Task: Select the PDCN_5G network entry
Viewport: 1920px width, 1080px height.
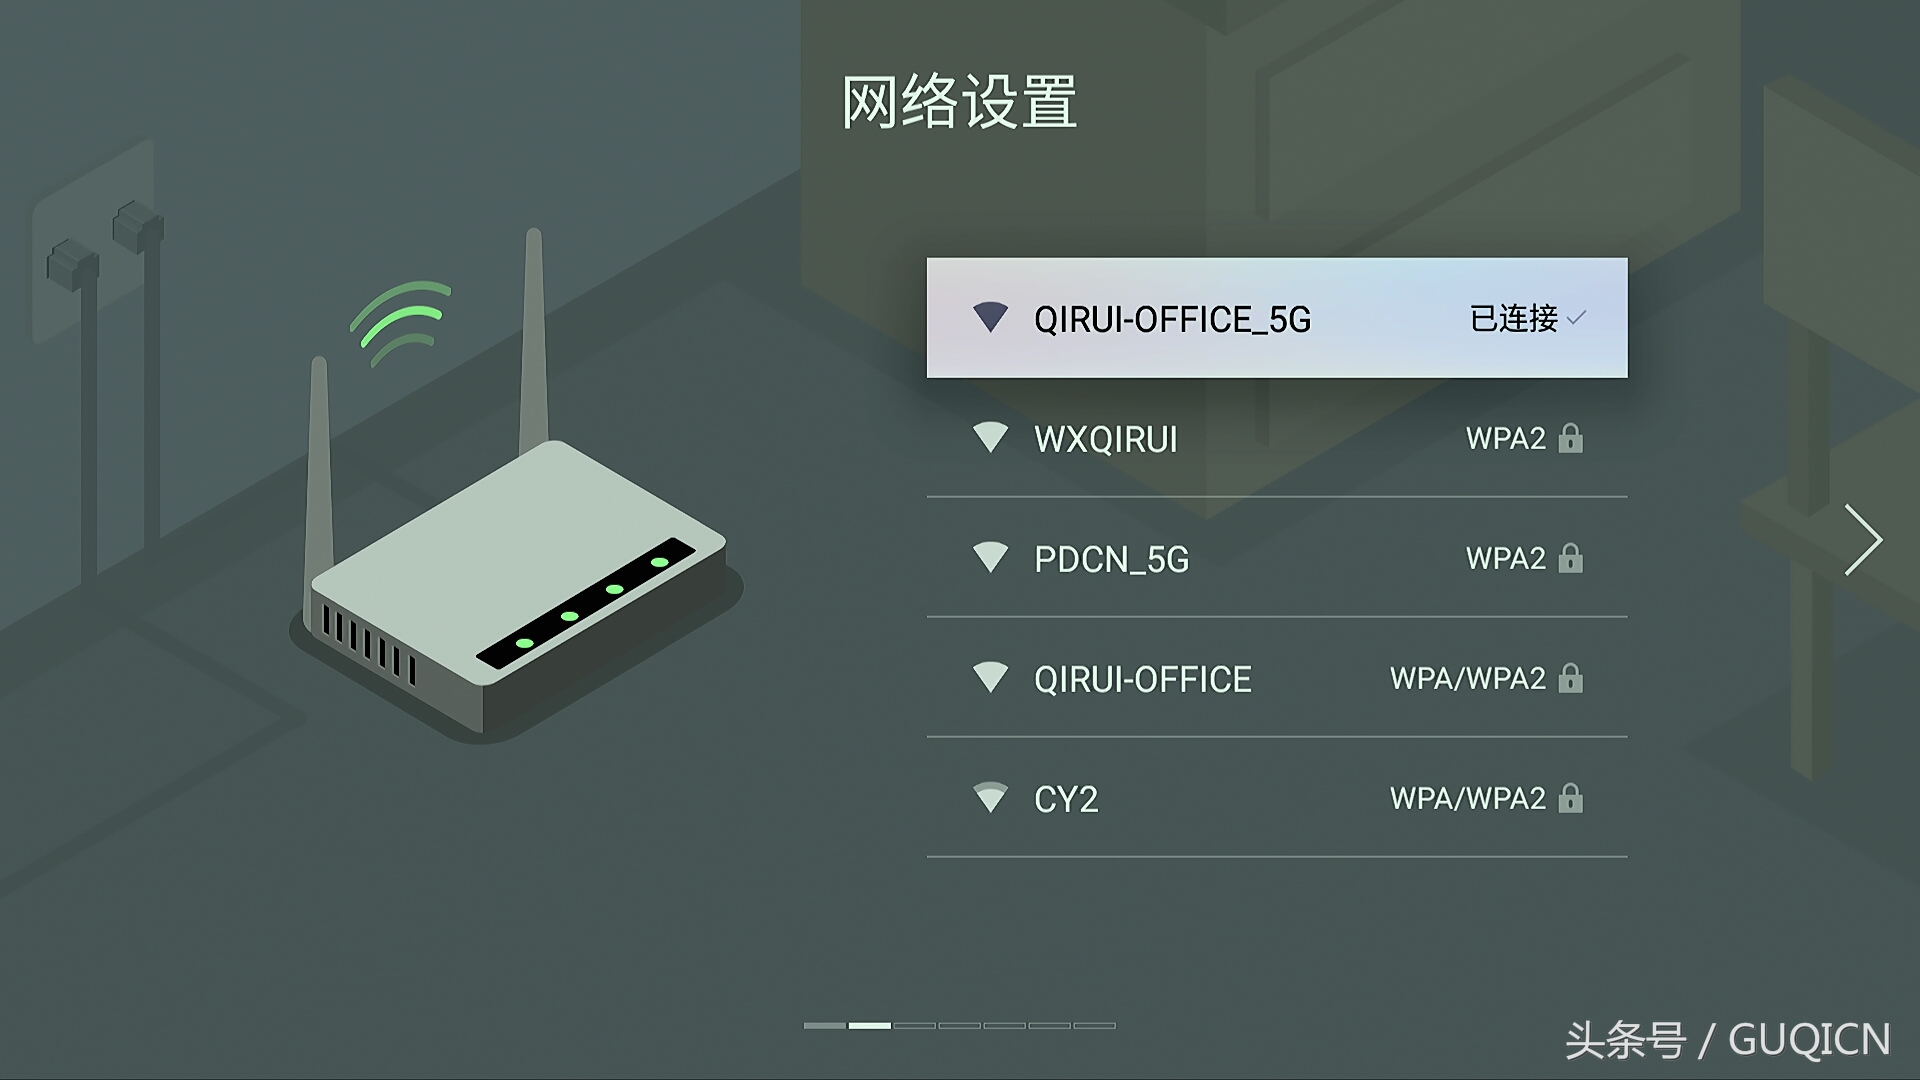Action: coord(1277,558)
